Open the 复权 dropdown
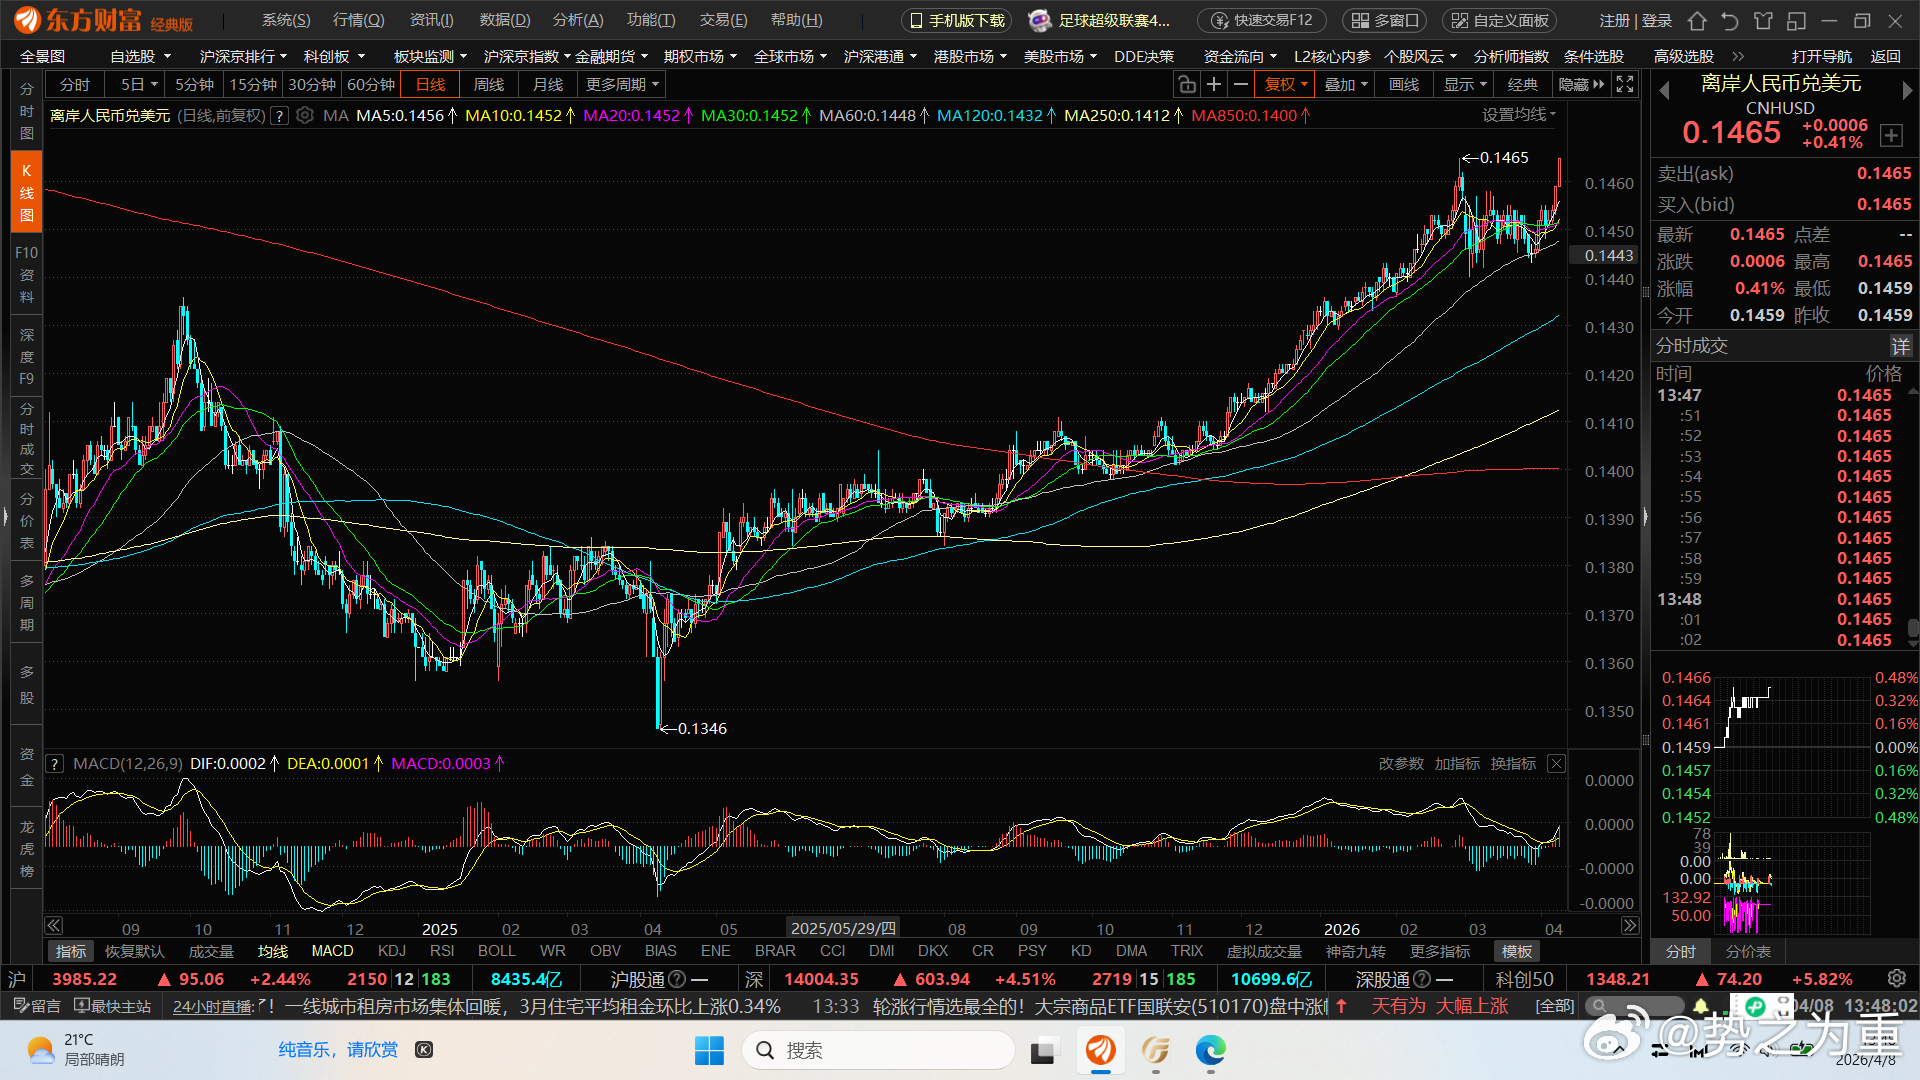Image resolution: width=1920 pixels, height=1080 pixels. click(x=1285, y=85)
